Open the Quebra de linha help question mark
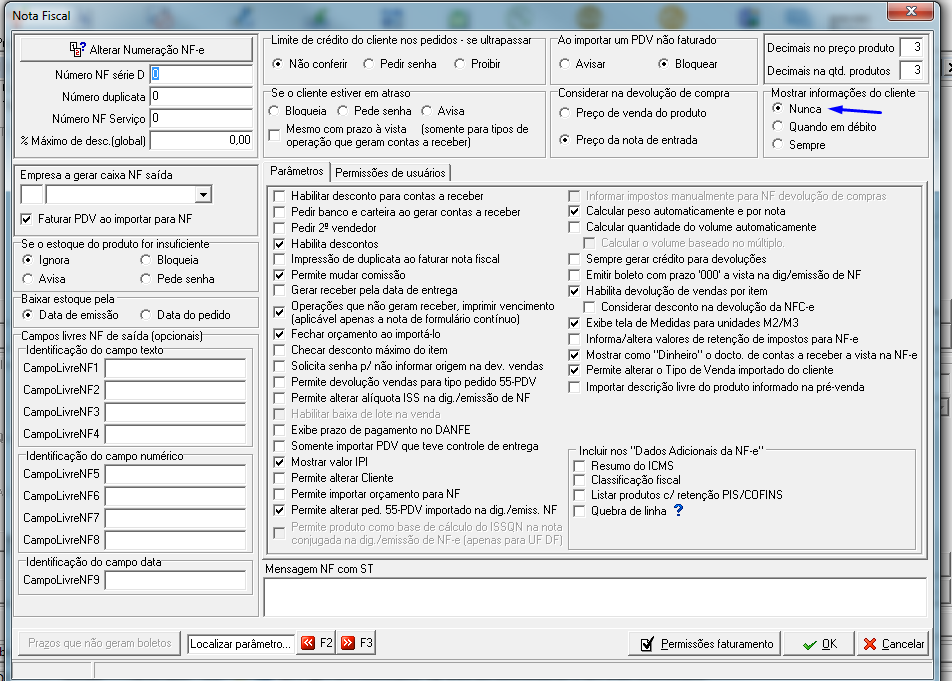This screenshot has height=681, width=952. click(x=679, y=510)
